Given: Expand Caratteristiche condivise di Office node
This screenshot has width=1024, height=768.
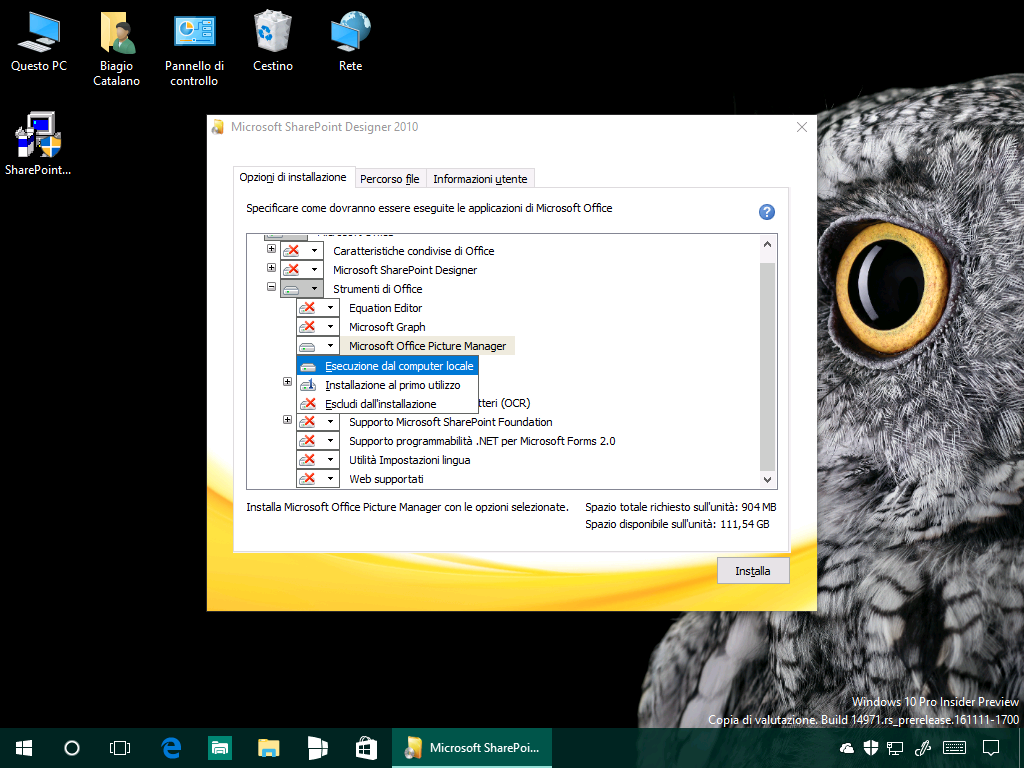Looking at the screenshot, I should coord(271,249).
